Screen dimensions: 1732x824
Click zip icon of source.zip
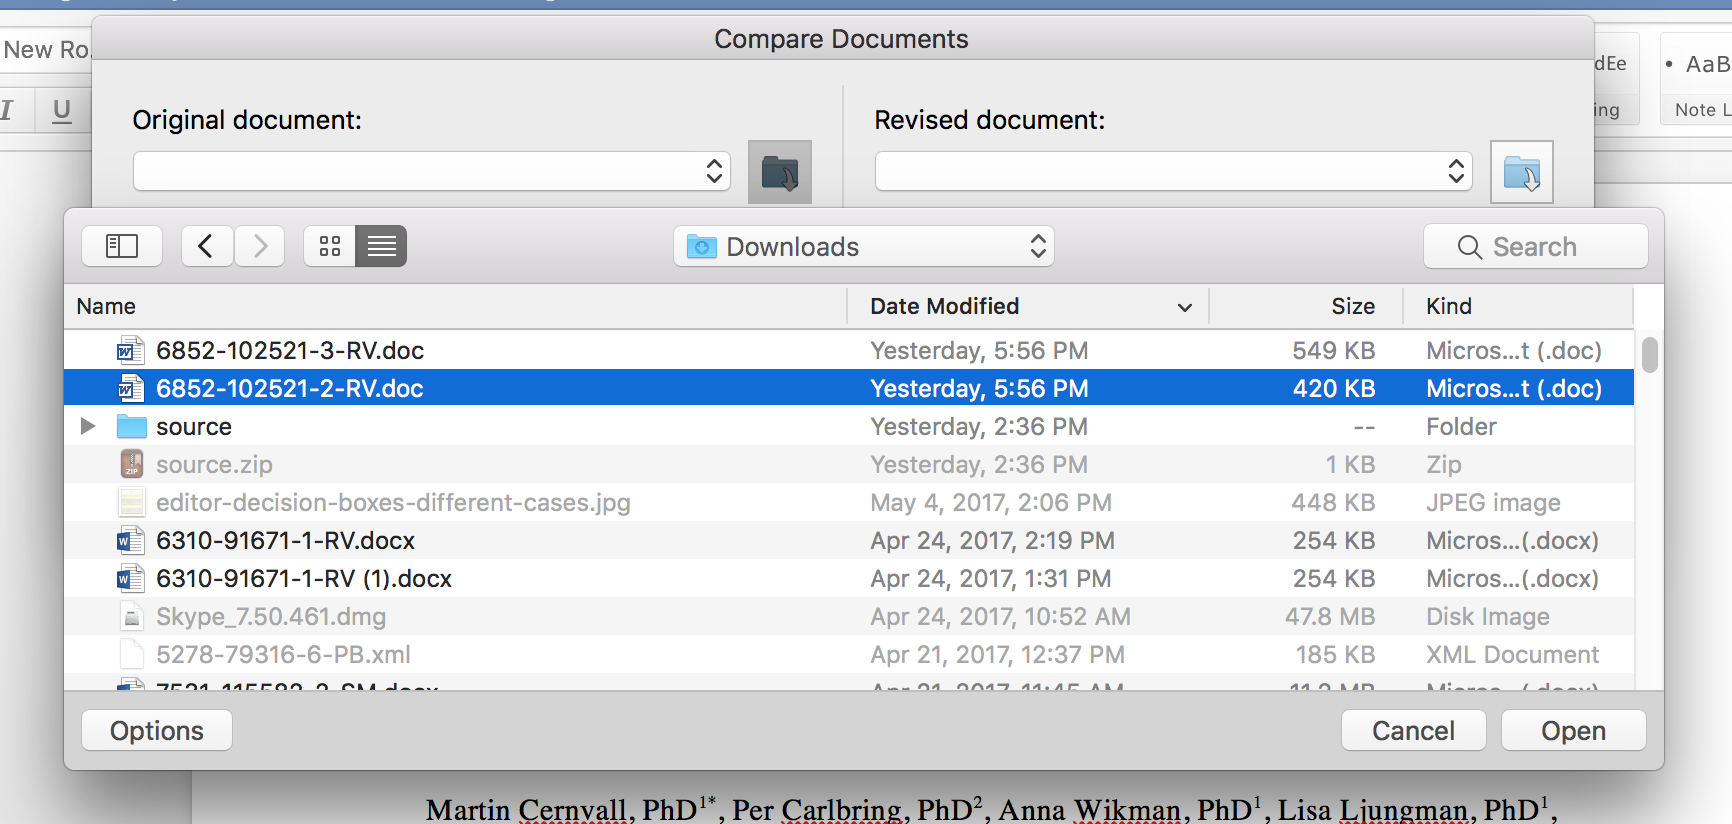[x=131, y=464]
